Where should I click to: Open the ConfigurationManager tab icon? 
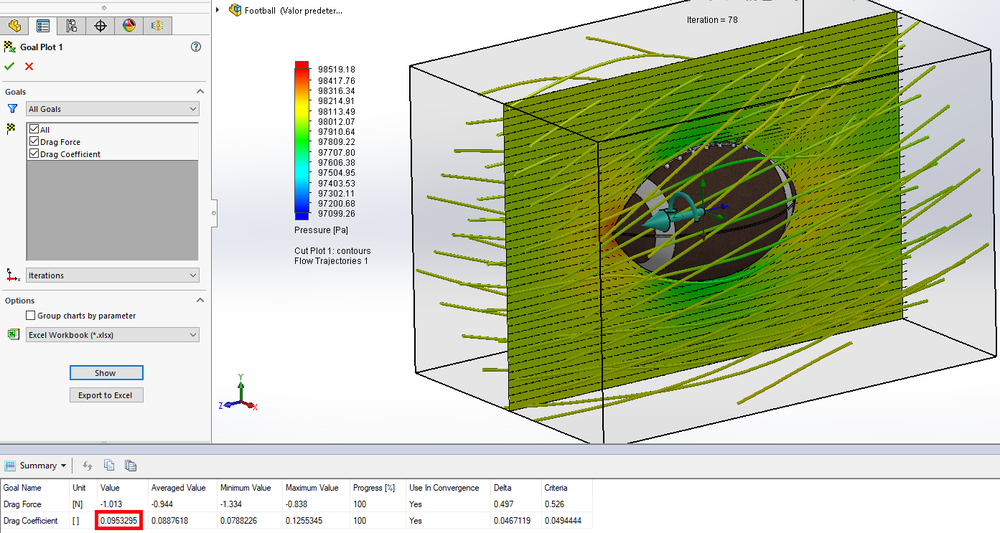[x=71, y=26]
